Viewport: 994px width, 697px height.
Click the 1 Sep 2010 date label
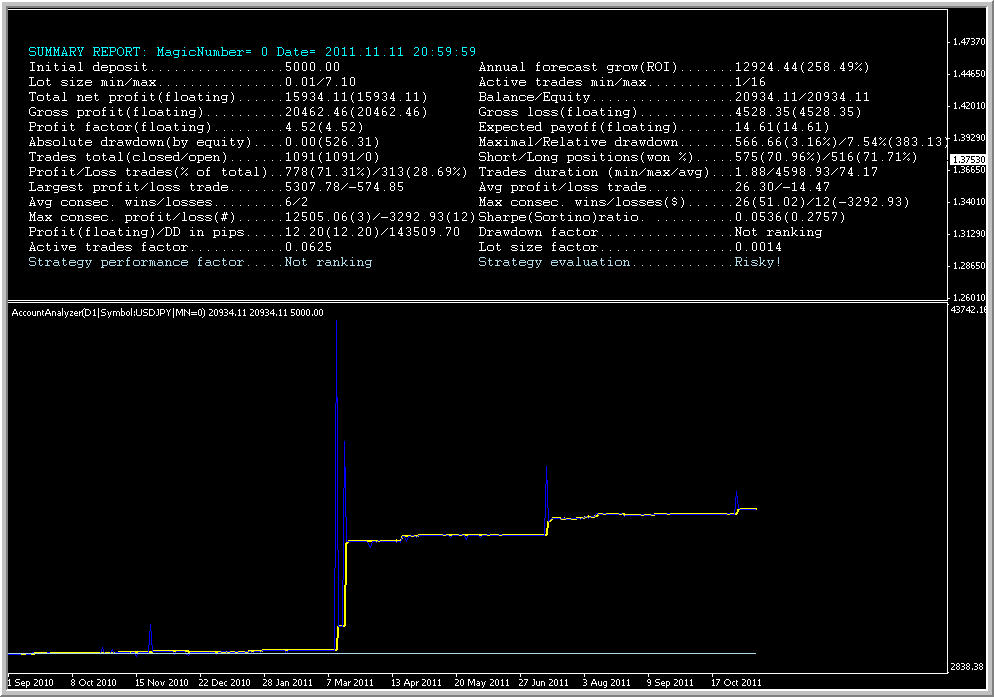pos(30,683)
